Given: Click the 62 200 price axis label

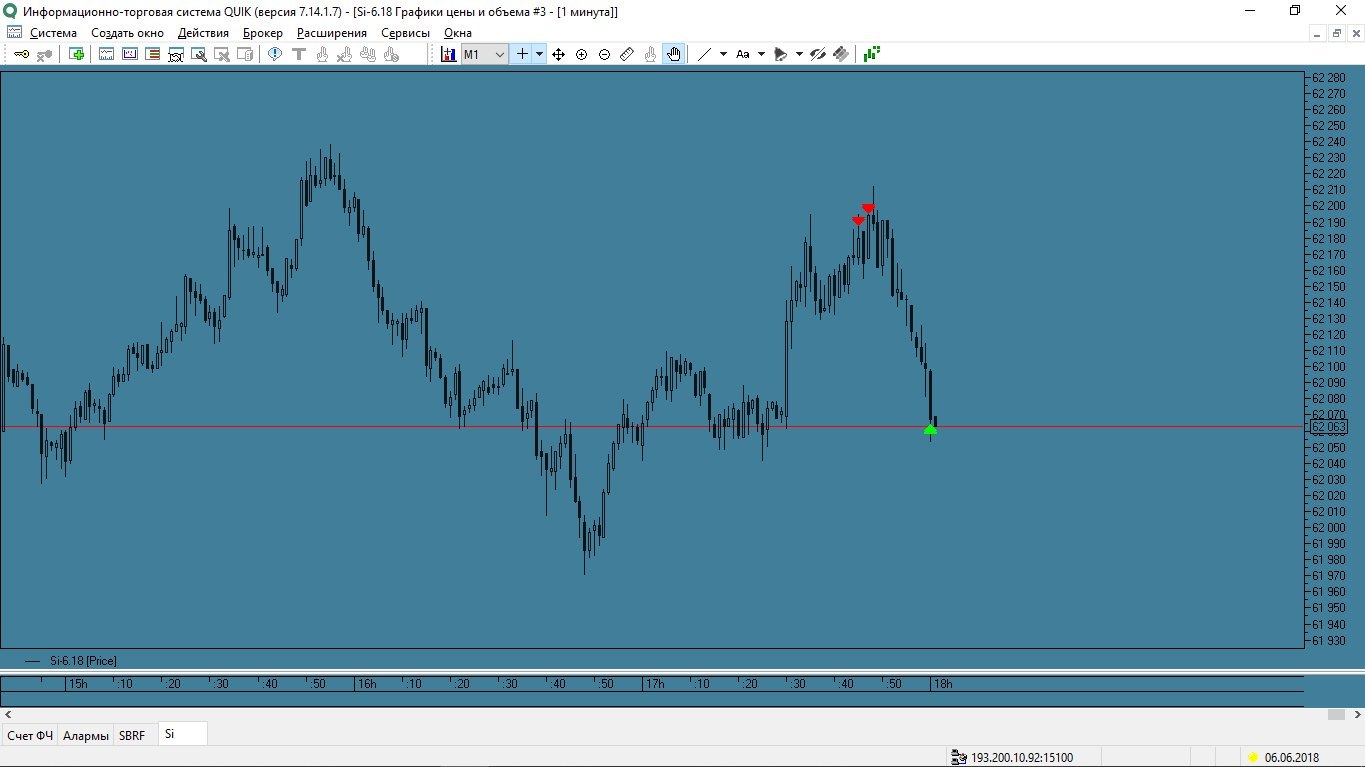Looking at the screenshot, I should [x=1329, y=206].
